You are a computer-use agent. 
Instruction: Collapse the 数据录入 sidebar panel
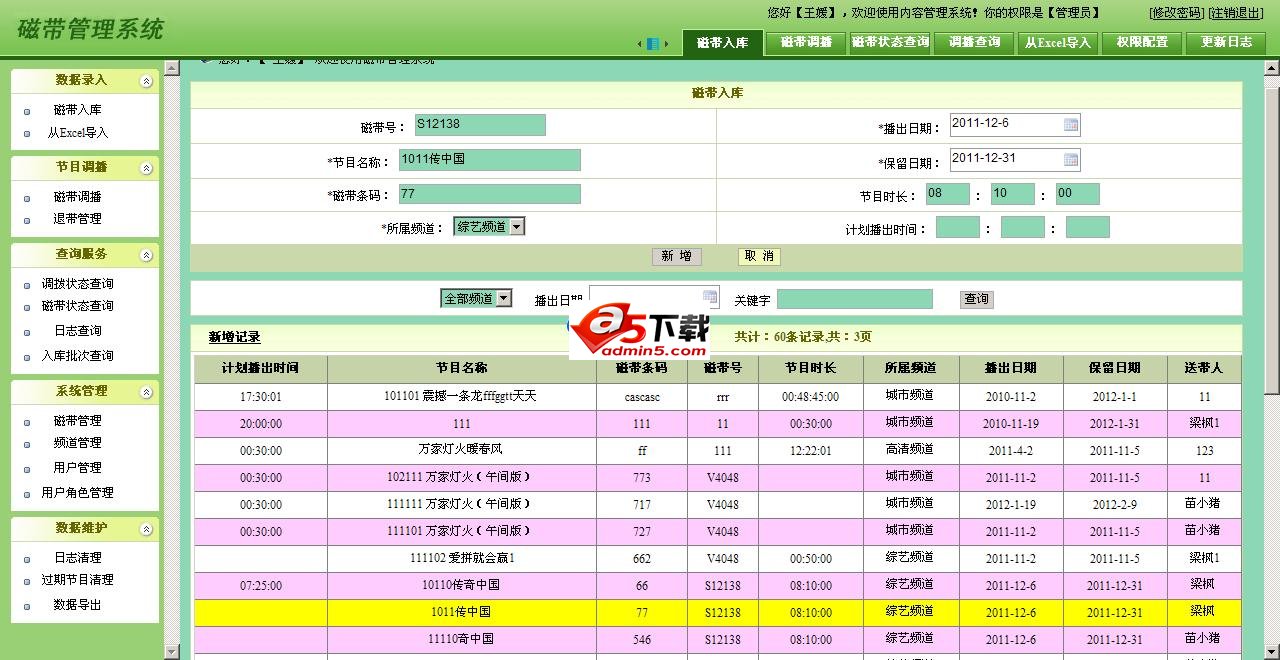click(146, 81)
